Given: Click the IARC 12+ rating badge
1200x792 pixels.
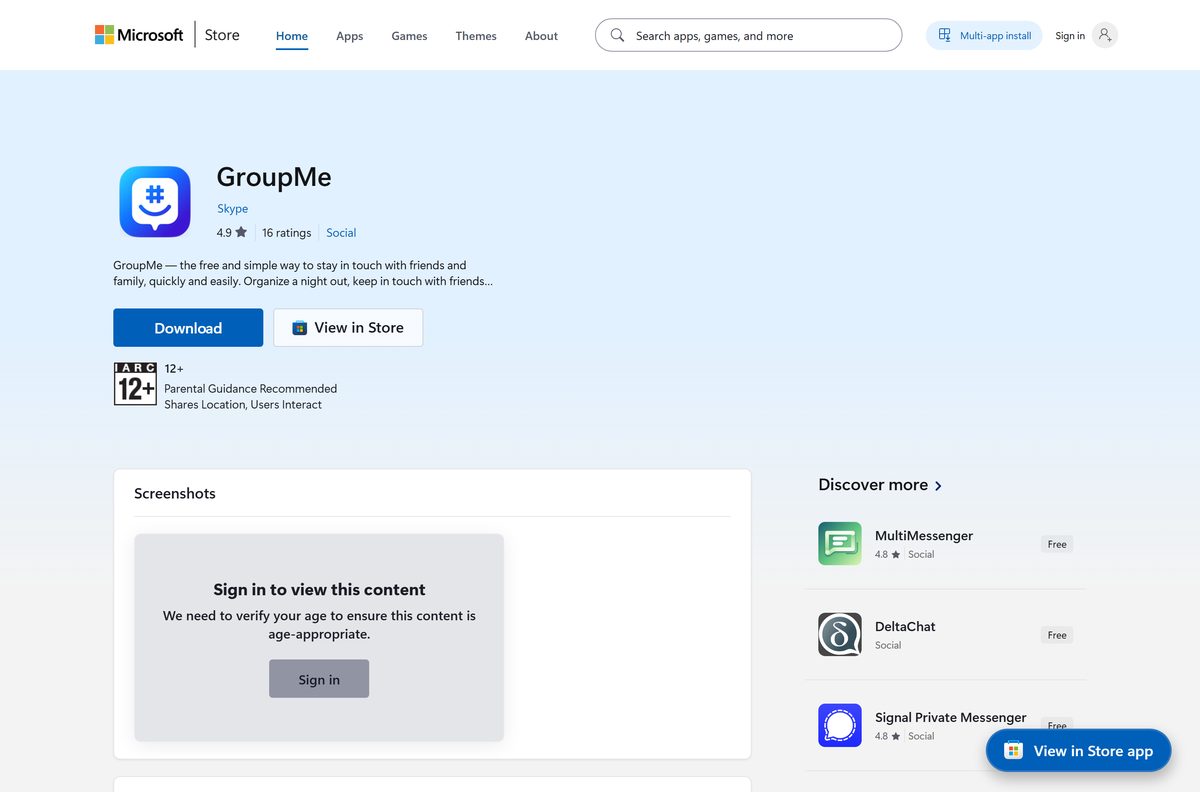Looking at the screenshot, I should point(135,384).
